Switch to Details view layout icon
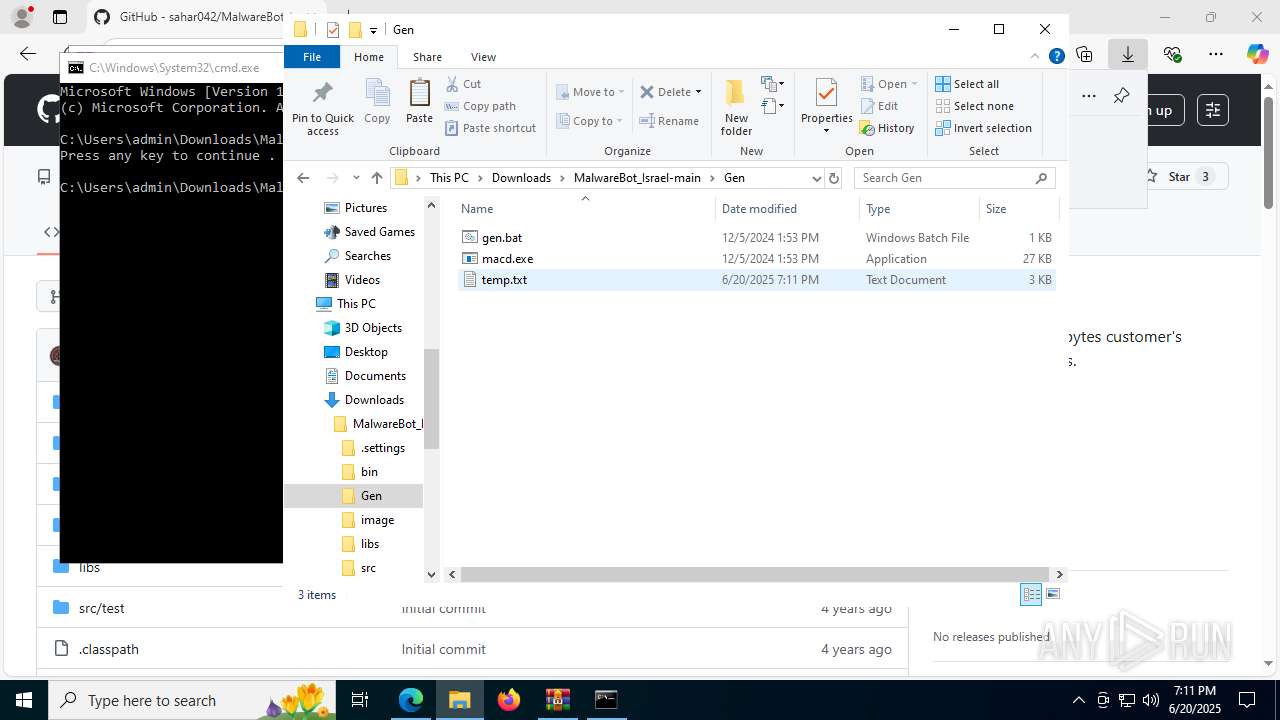 click(x=1031, y=594)
